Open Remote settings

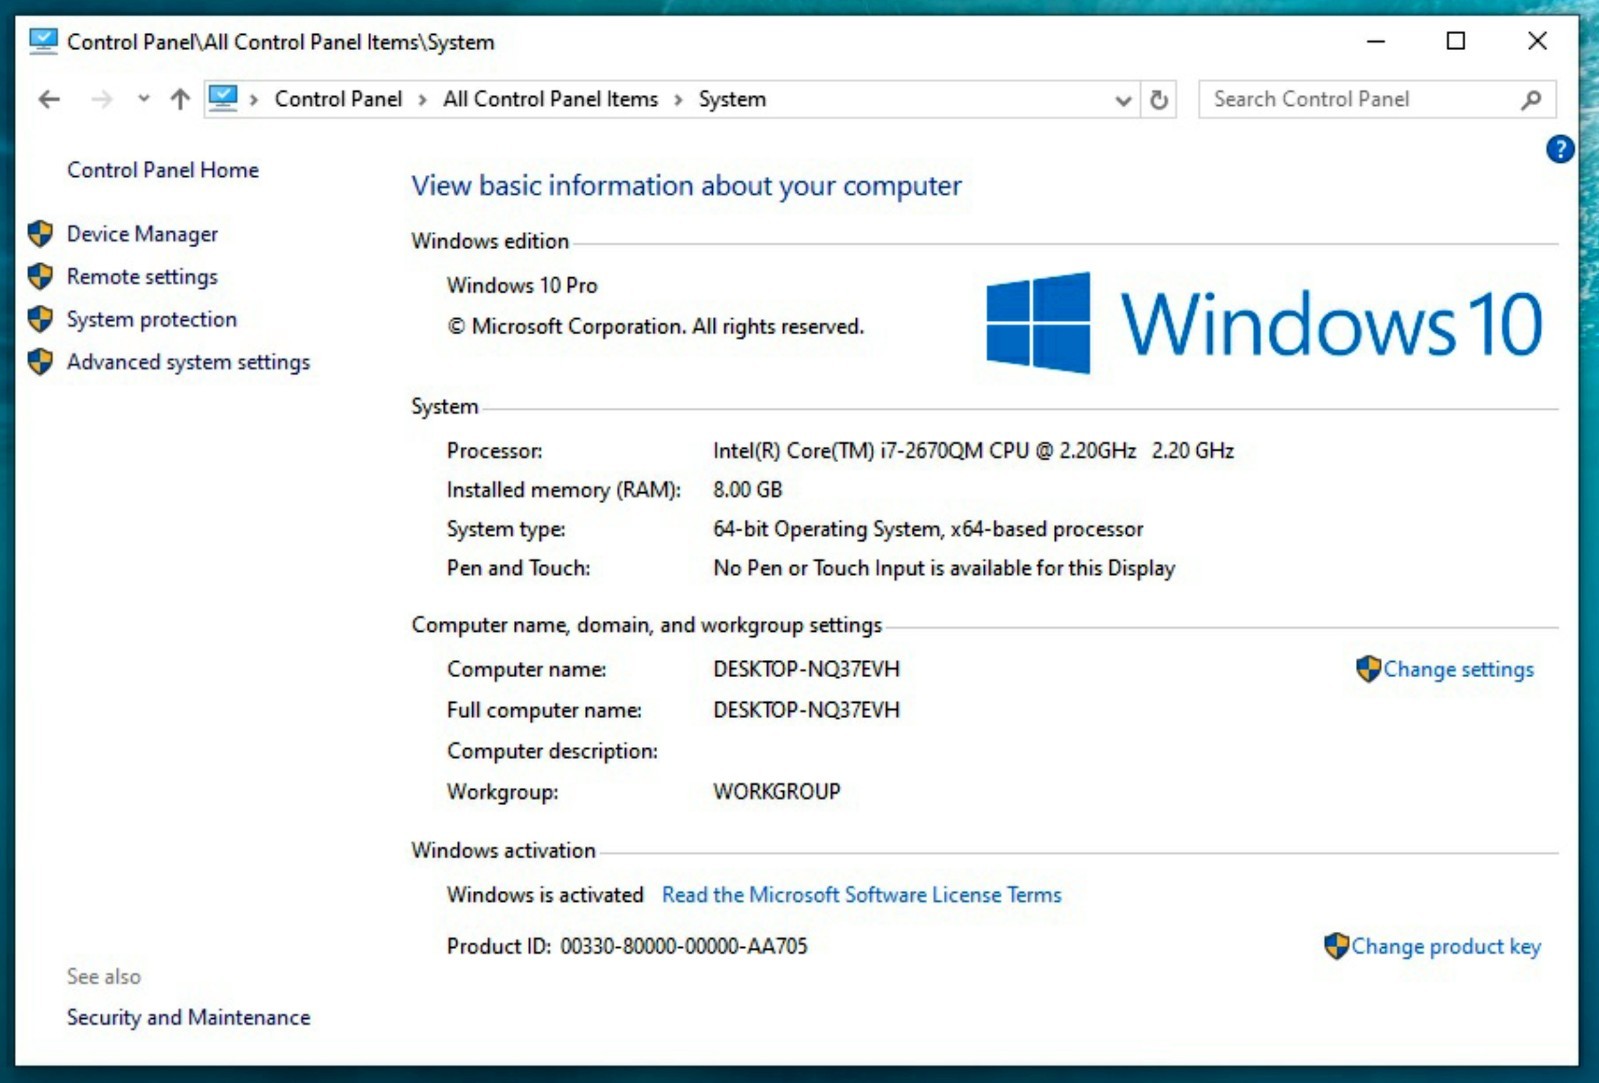click(142, 277)
